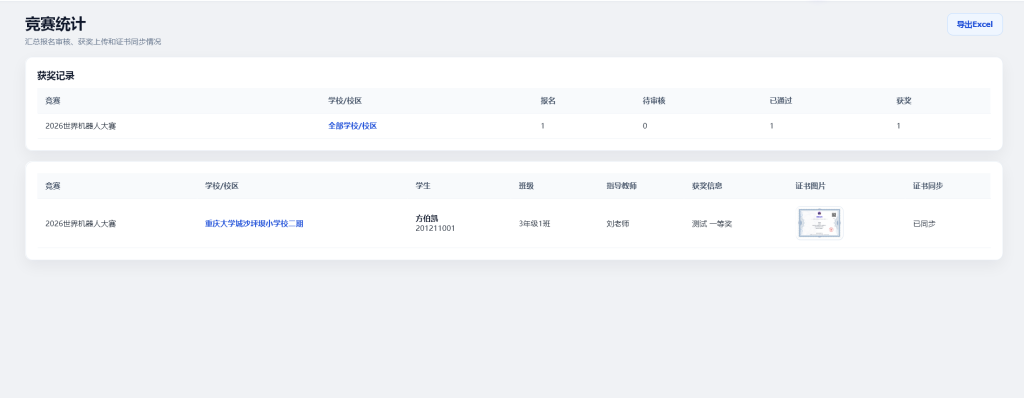Click the 已通过 column header

pyautogui.click(x=780, y=101)
